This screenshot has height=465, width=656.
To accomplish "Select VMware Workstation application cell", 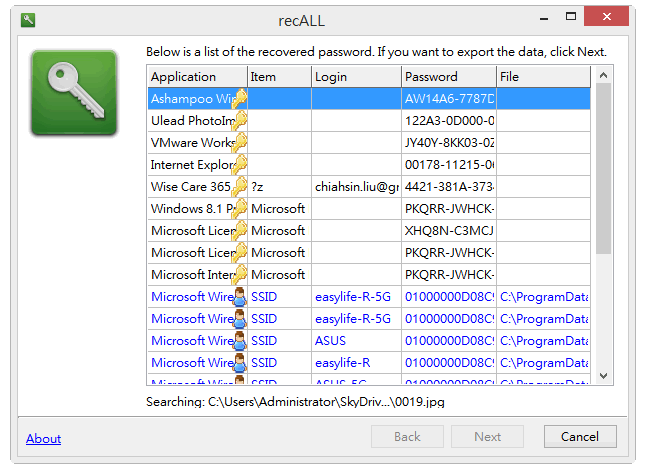I will click(x=197, y=143).
